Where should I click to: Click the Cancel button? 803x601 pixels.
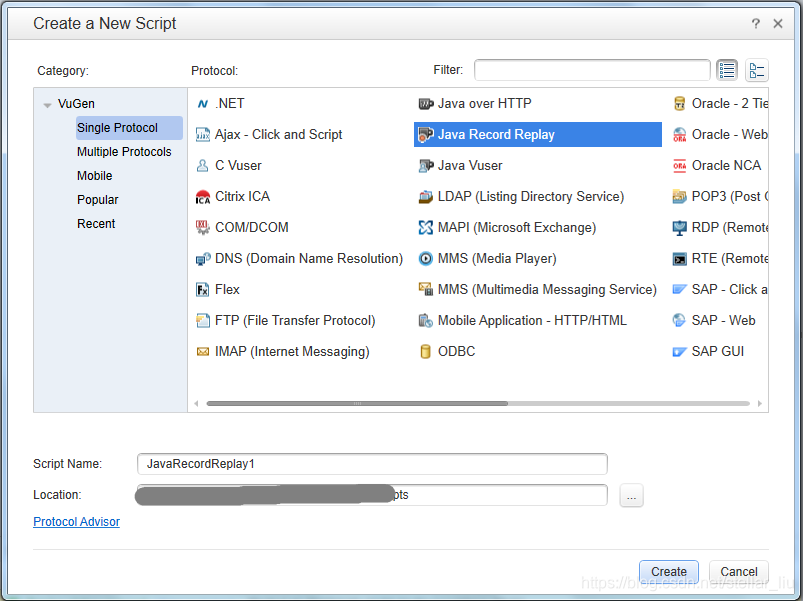(738, 571)
